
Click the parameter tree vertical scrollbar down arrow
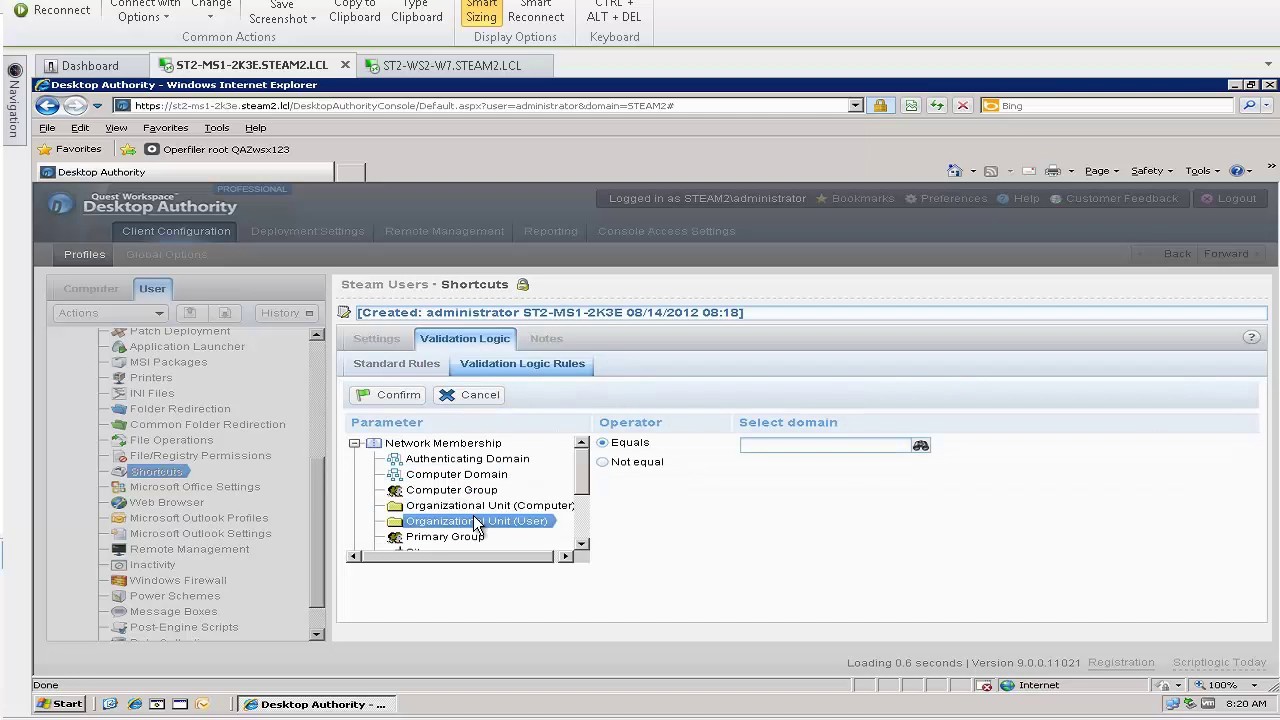[x=582, y=544]
